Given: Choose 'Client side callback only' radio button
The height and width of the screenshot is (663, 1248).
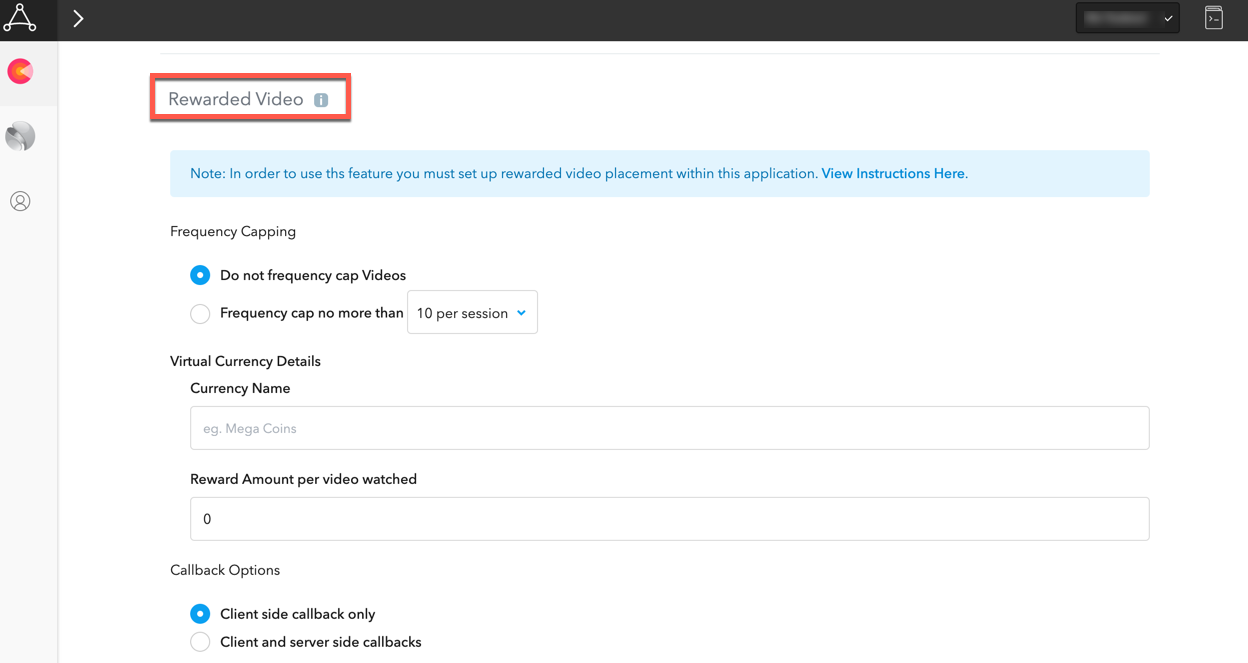Looking at the screenshot, I should (200, 614).
